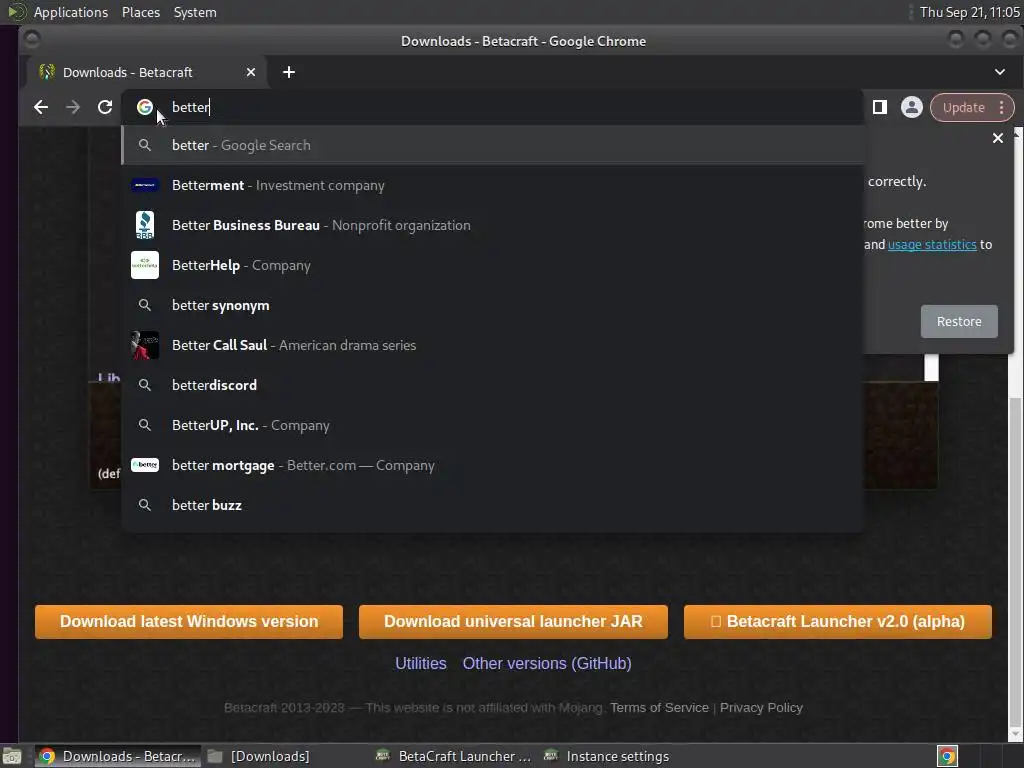Select the BetterHelp - Company suggestion

(x=493, y=265)
